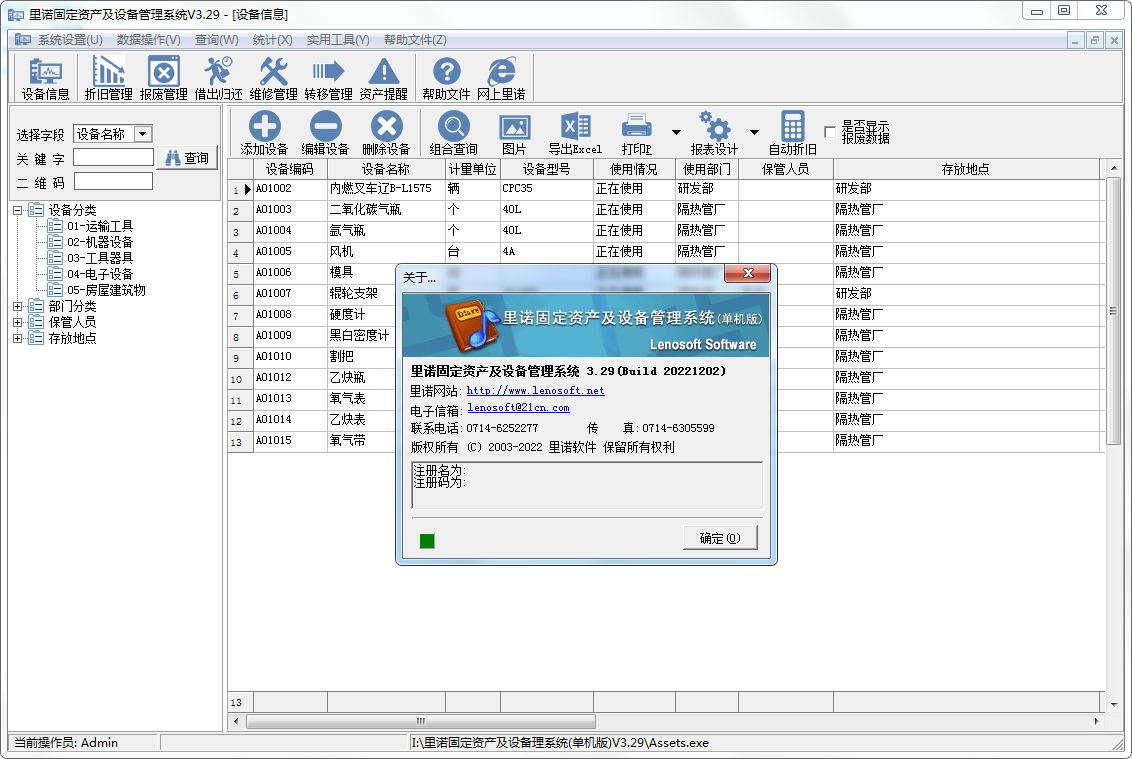Select cell CPC35
The width and height of the screenshot is (1132, 759).
point(547,188)
